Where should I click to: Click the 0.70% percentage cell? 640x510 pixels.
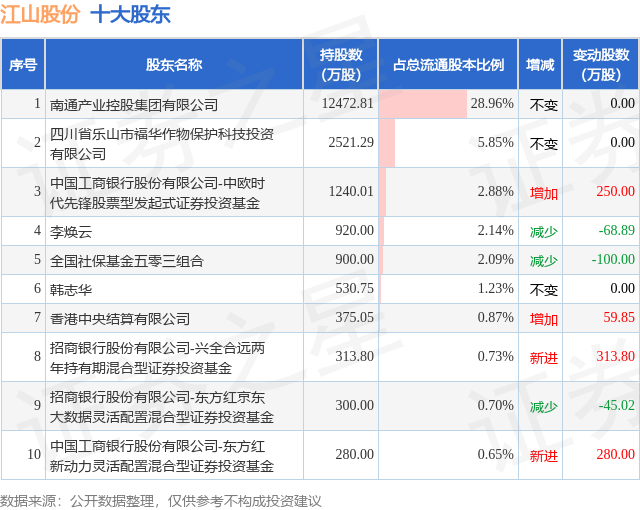(x=448, y=406)
